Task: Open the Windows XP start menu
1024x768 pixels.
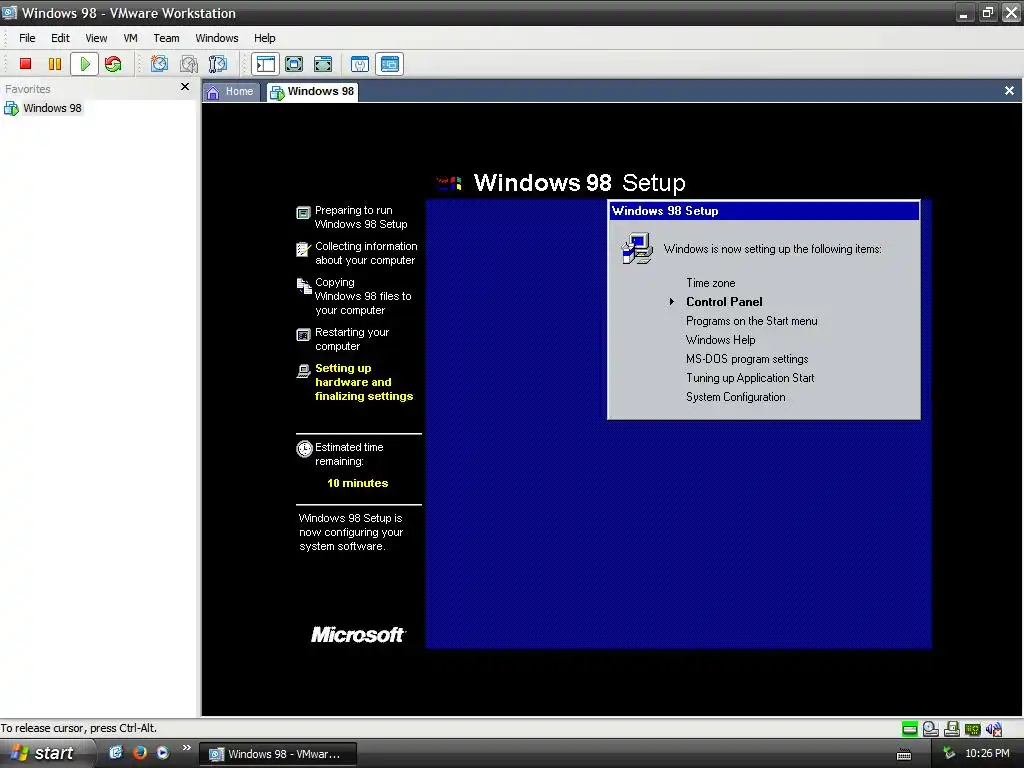Action: pyautogui.click(x=44, y=753)
